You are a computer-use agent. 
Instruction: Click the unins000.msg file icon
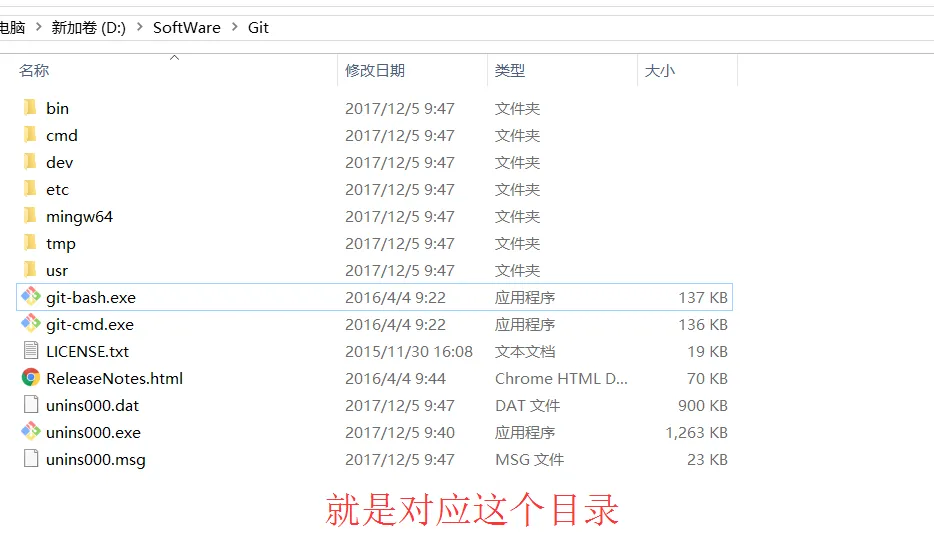31,459
